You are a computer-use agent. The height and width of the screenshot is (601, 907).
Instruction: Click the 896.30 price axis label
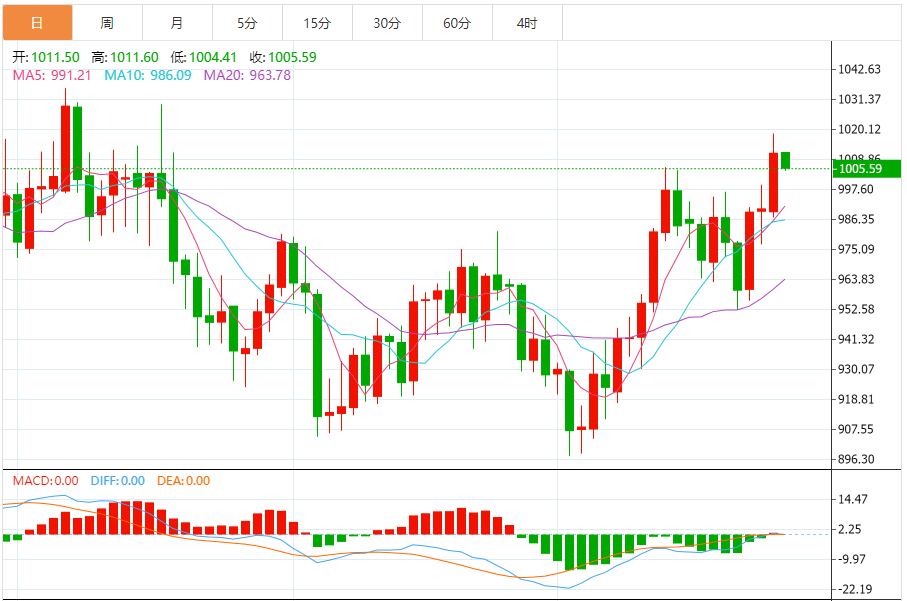tap(856, 459)
